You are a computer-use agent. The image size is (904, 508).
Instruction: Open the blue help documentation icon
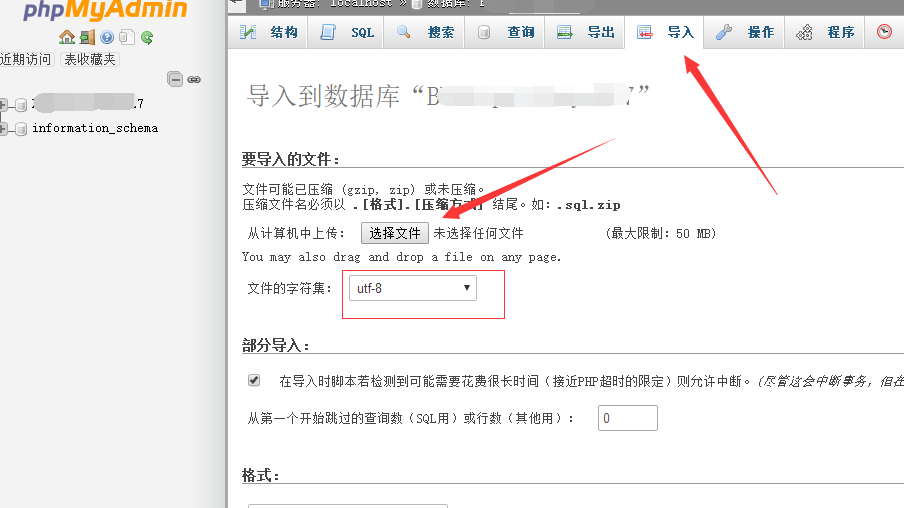tap(107, 38)
